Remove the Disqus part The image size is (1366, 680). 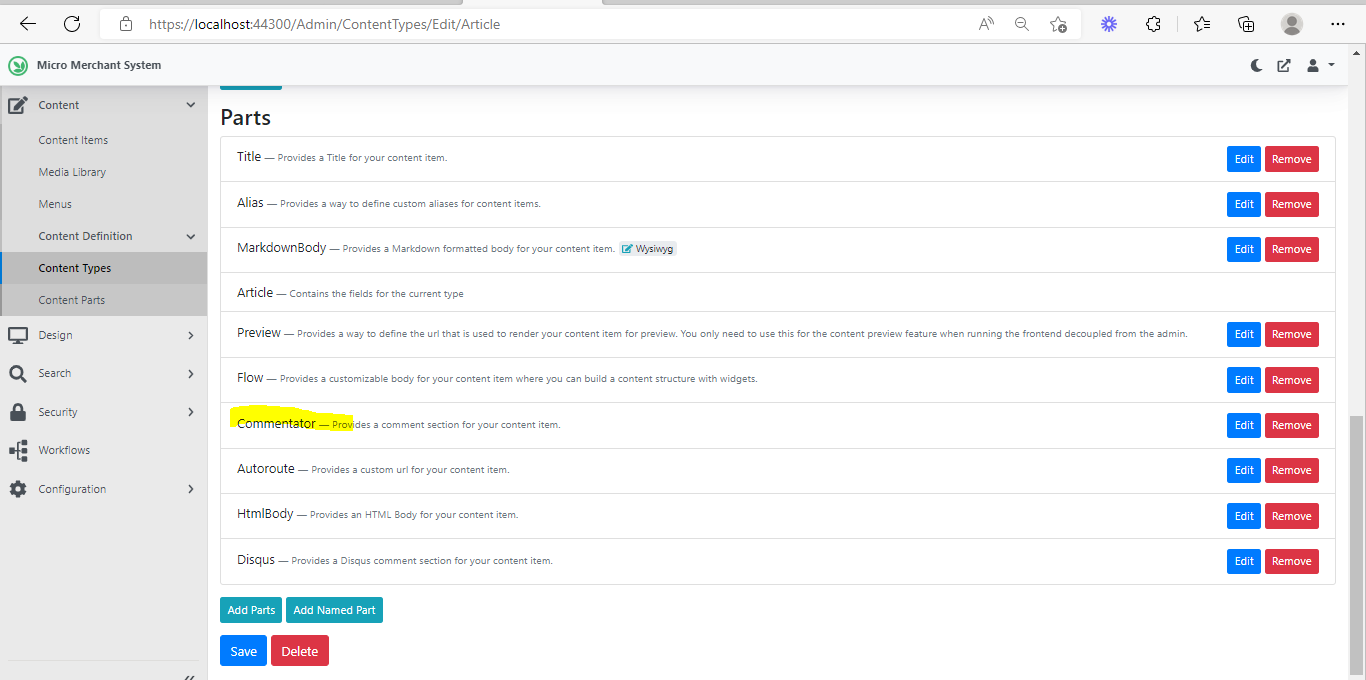1291,561
